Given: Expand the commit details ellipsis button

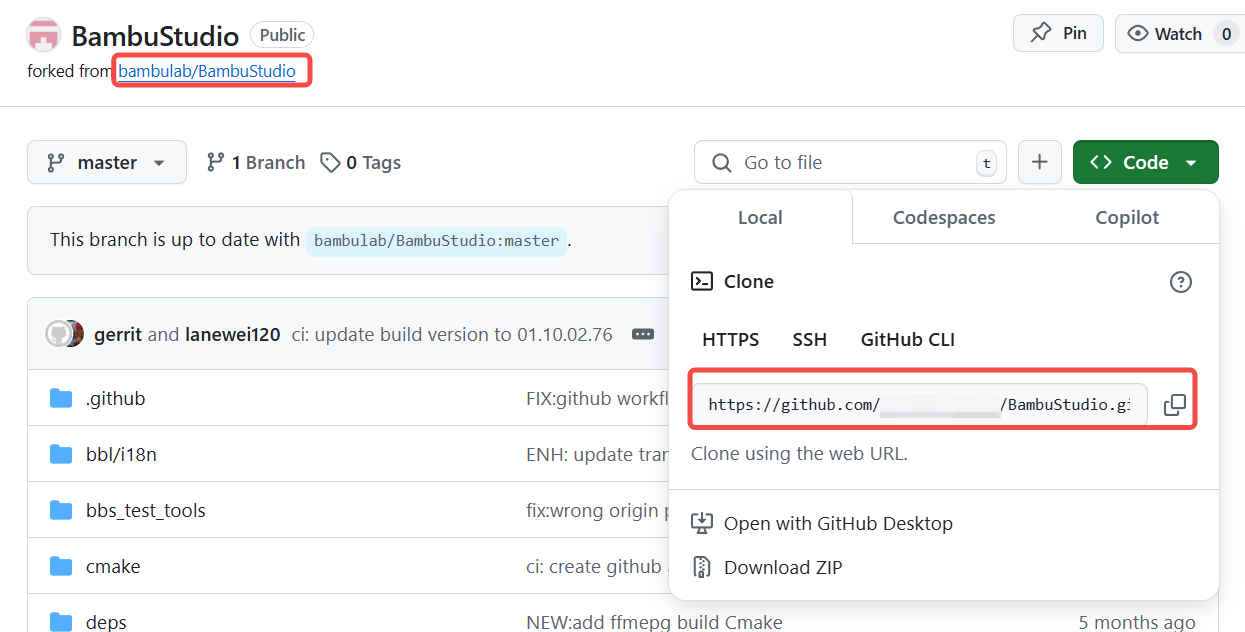Looking at the screenshot, I should (x=643, y=334).
